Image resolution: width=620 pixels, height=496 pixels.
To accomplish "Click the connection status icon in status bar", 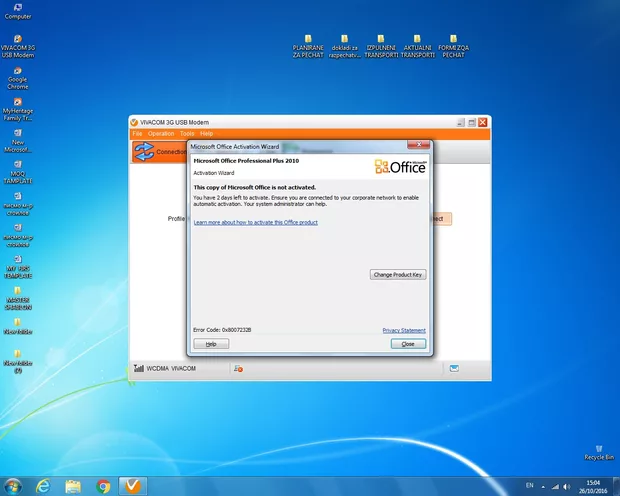I will (238, 369).
